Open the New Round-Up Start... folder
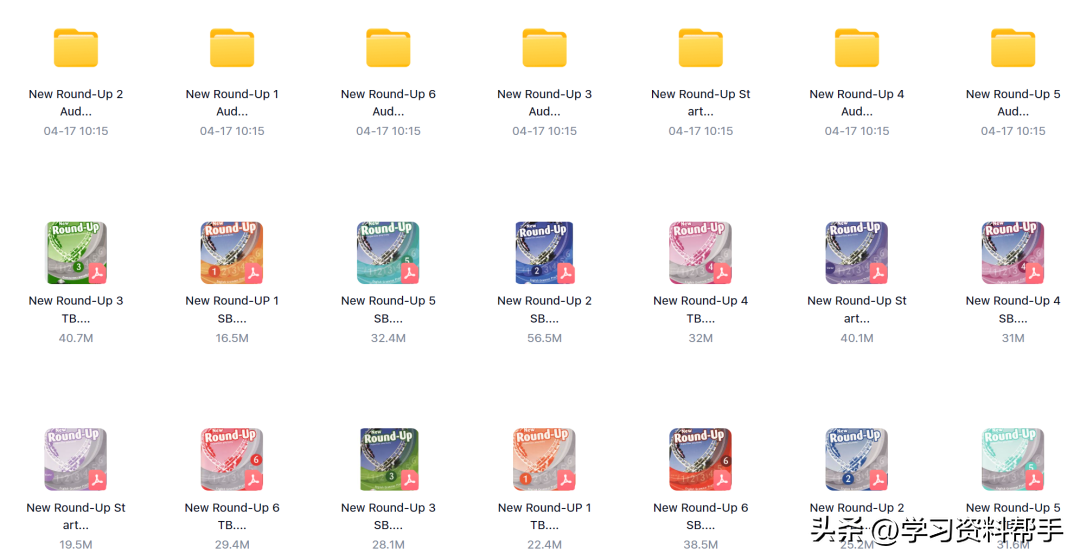Screen dimensions: 1080x560 click(700, 48)
